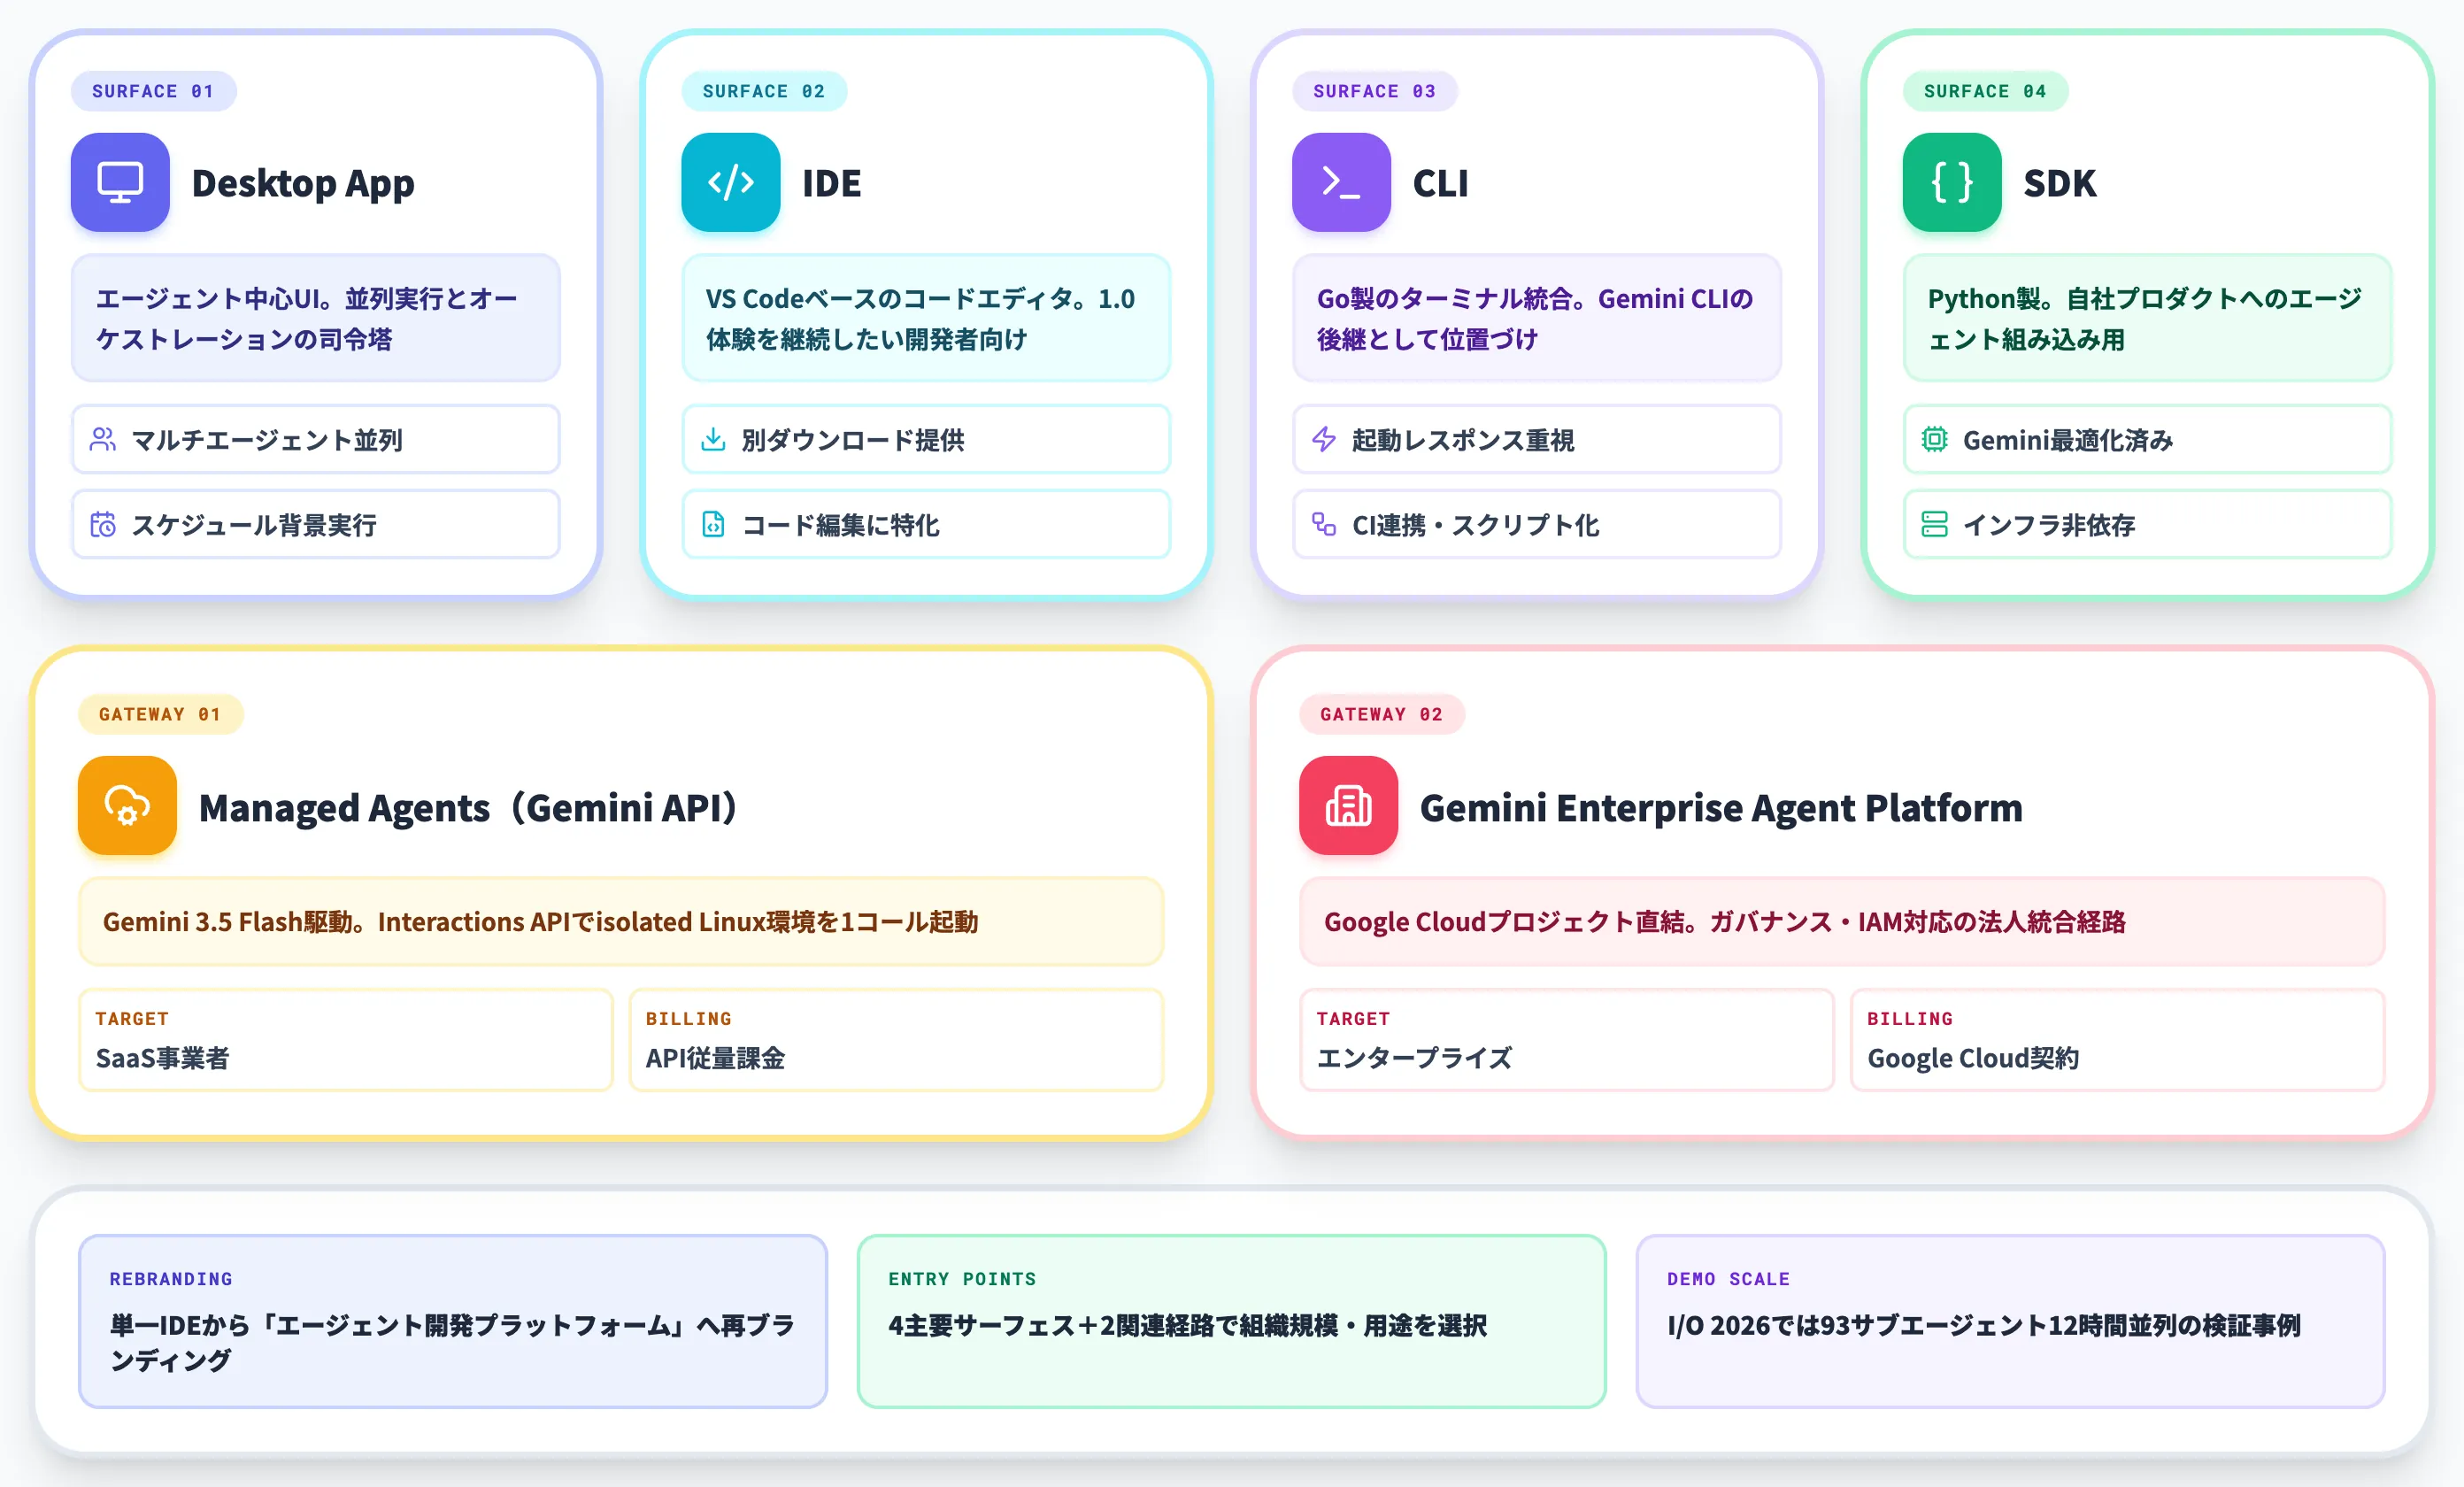Click the download icon beside 別ダウンロード提供

pos(713,439)
